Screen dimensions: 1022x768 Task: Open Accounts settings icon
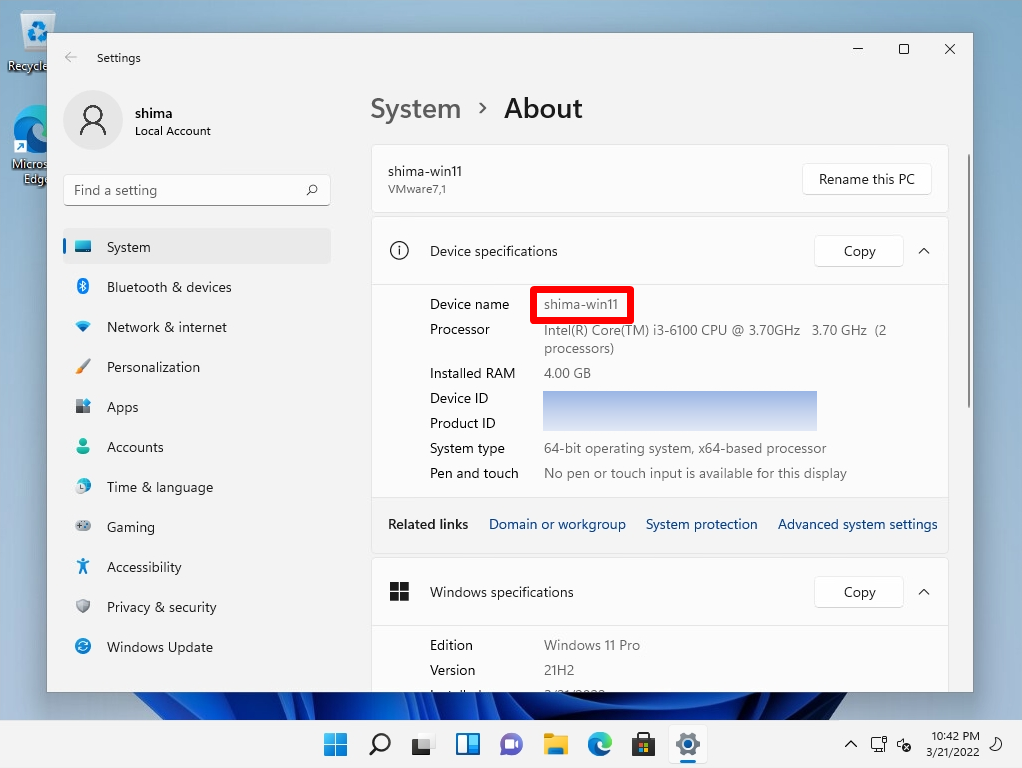[x=81, y=447]
